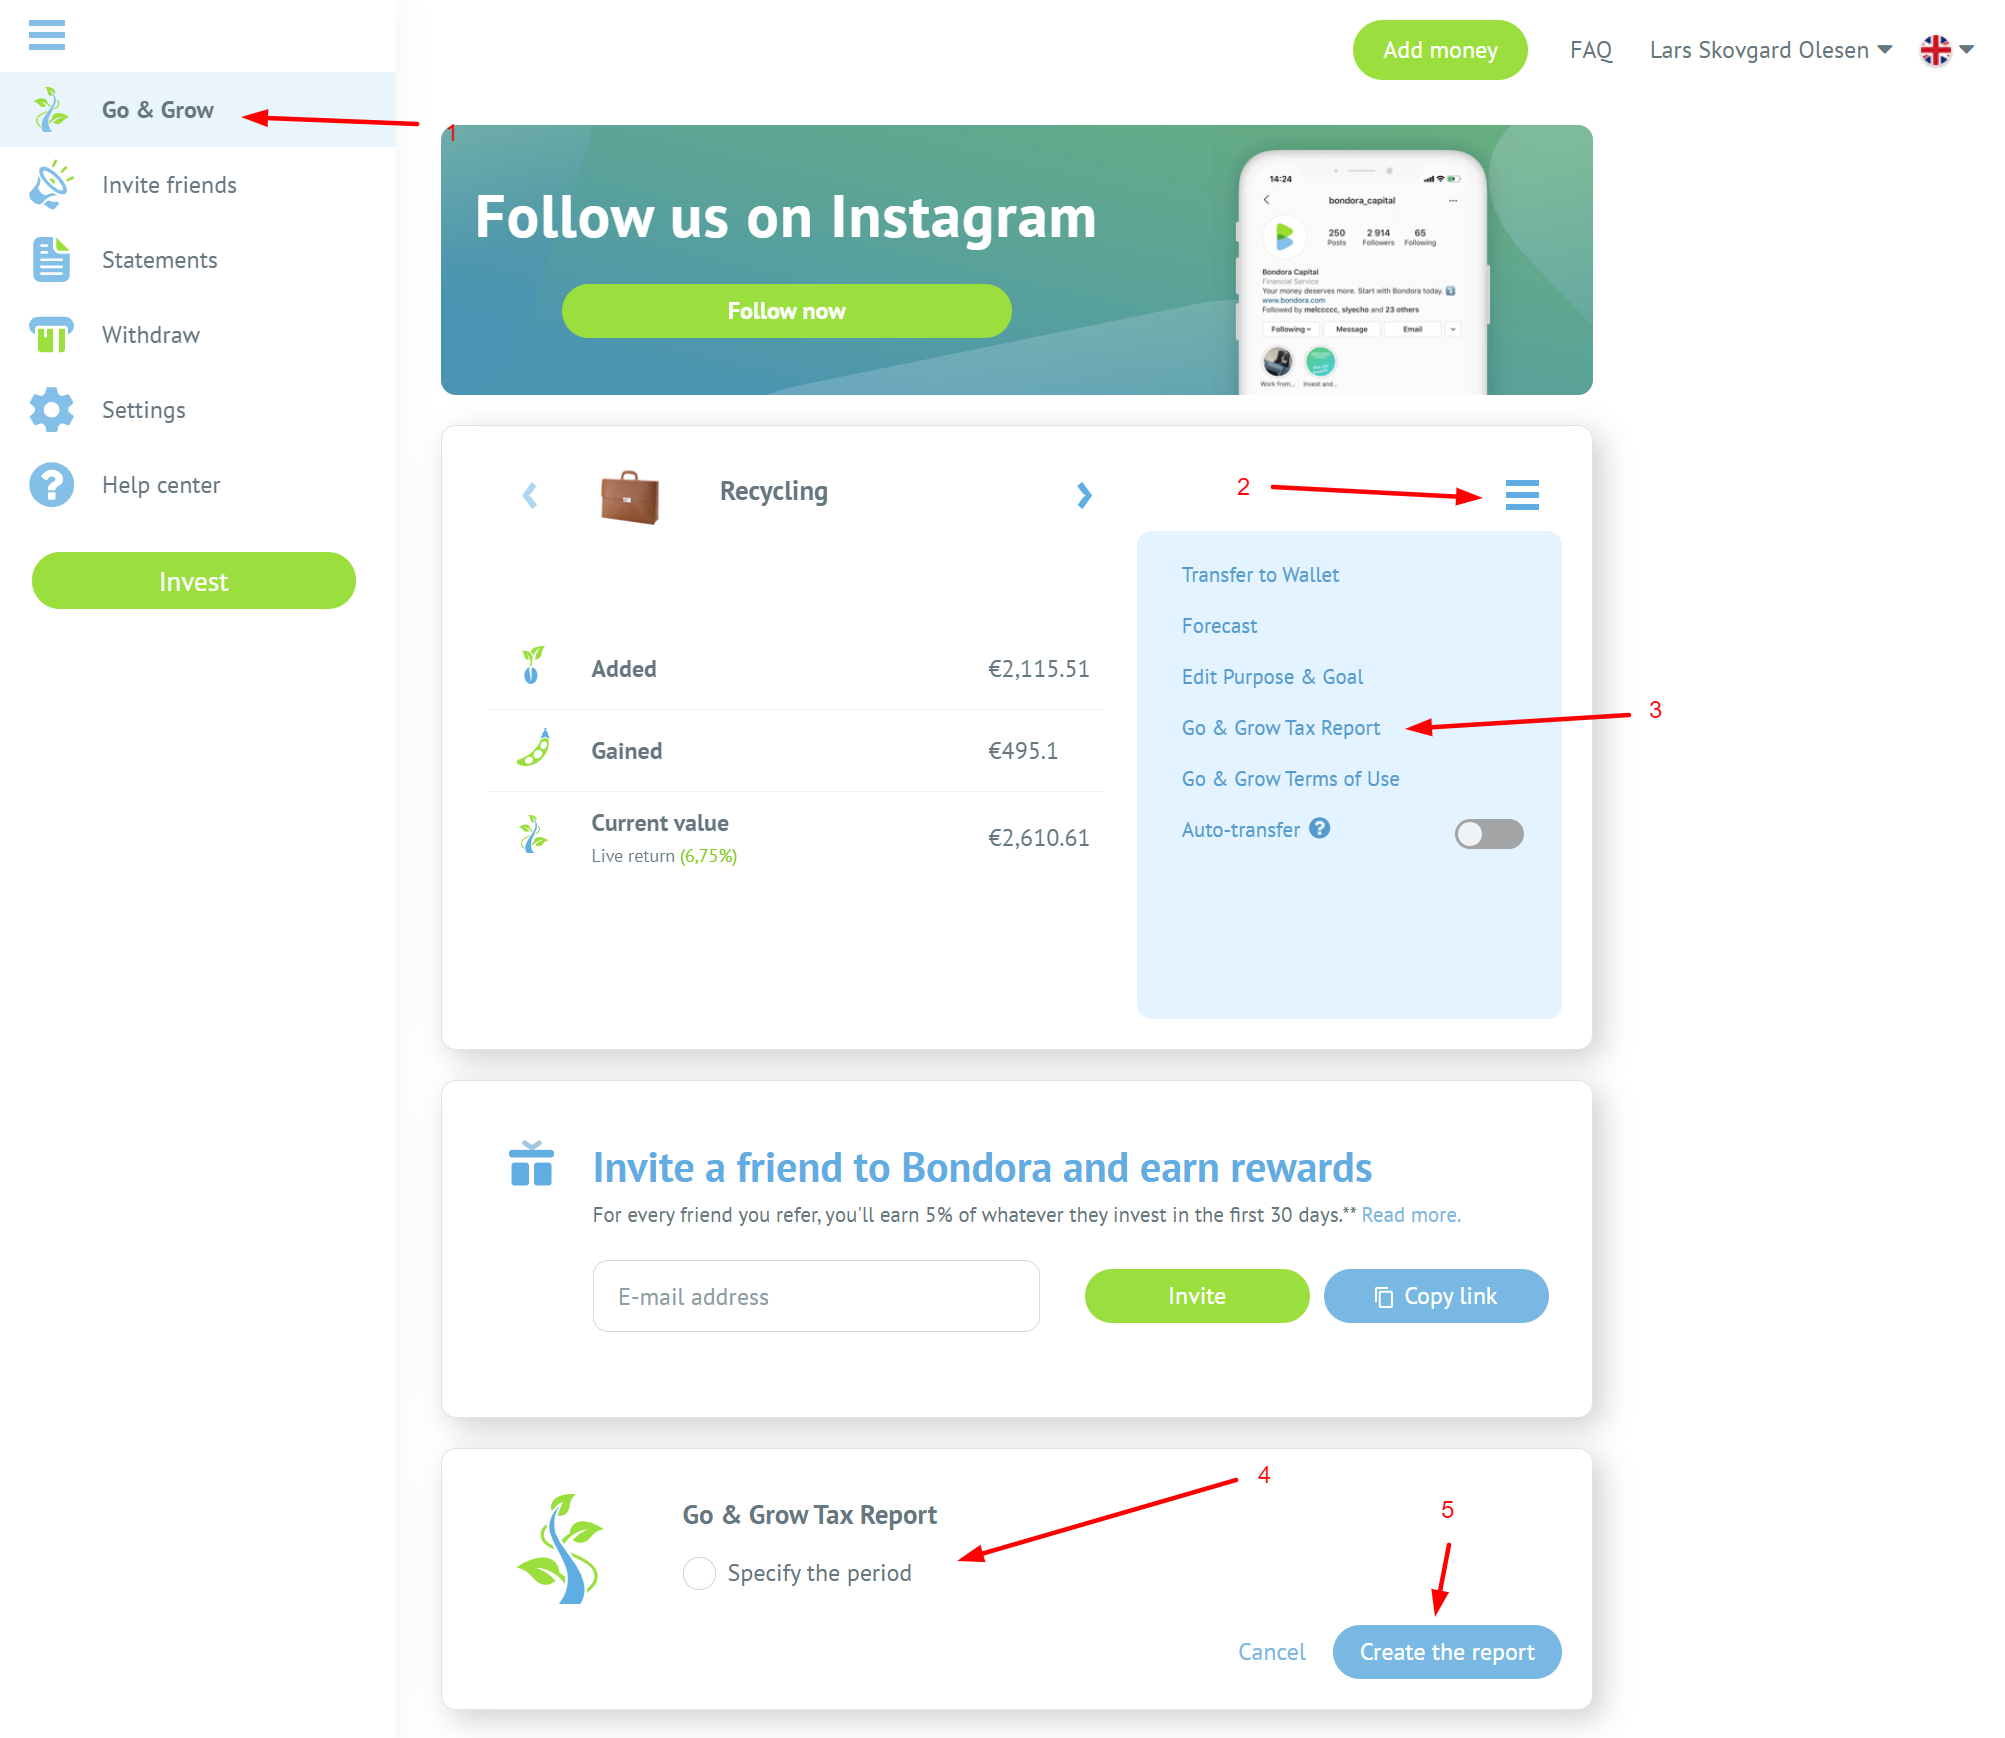Click the e-mail address input field
The image size is (2005, 1738).
pos(815,1296)
